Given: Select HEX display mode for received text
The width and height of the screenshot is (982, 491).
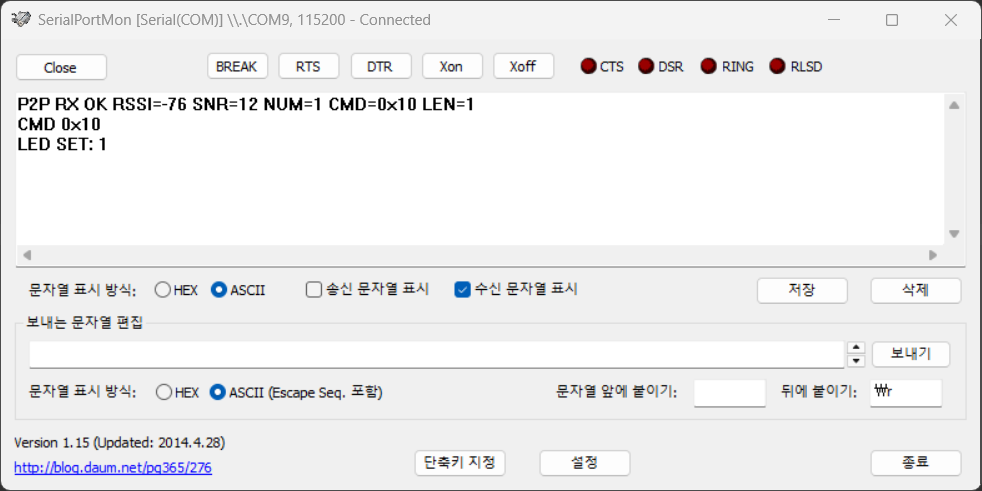Looking at the screenshot, I should coord(163,290).
